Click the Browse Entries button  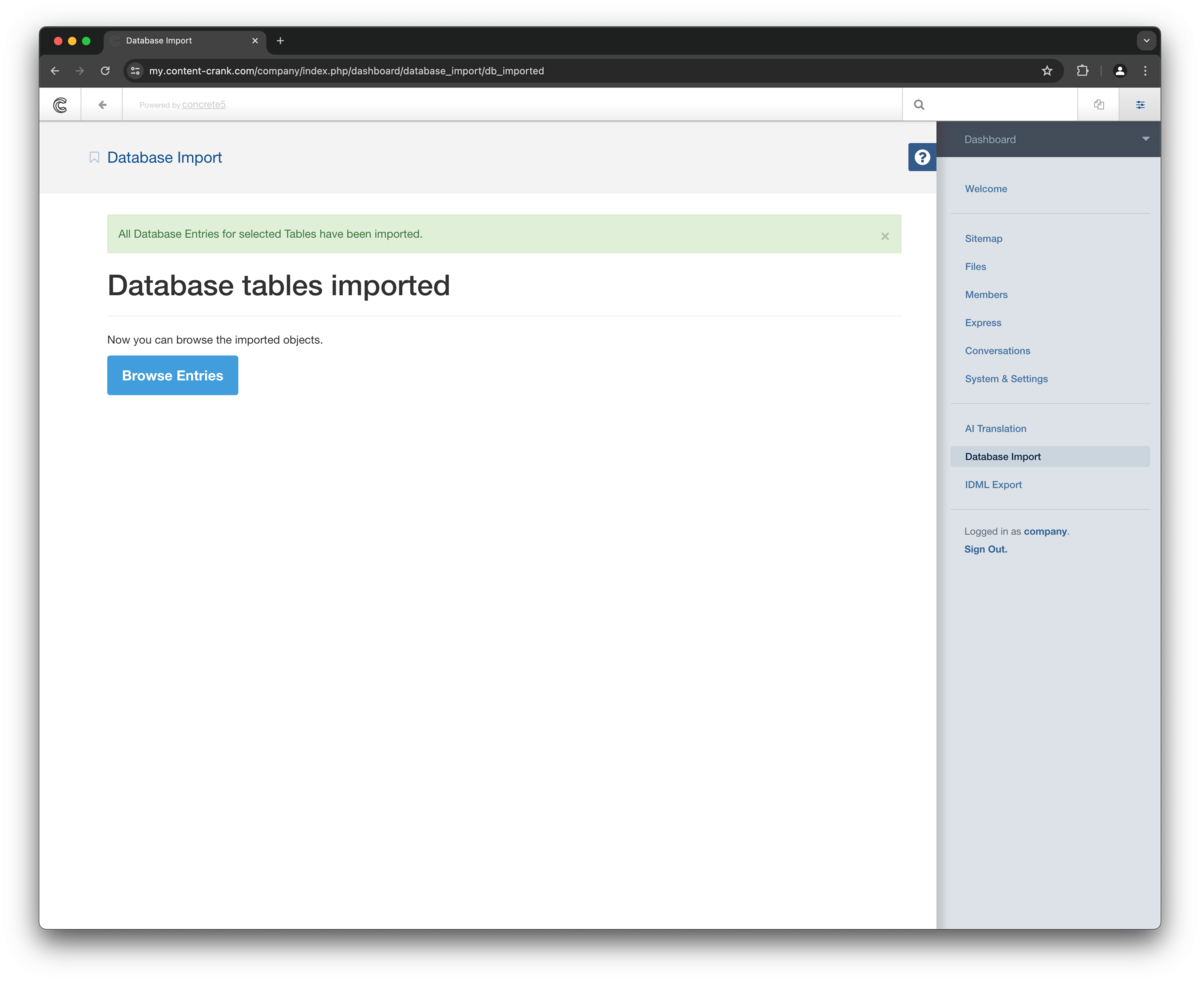[173, 375]
